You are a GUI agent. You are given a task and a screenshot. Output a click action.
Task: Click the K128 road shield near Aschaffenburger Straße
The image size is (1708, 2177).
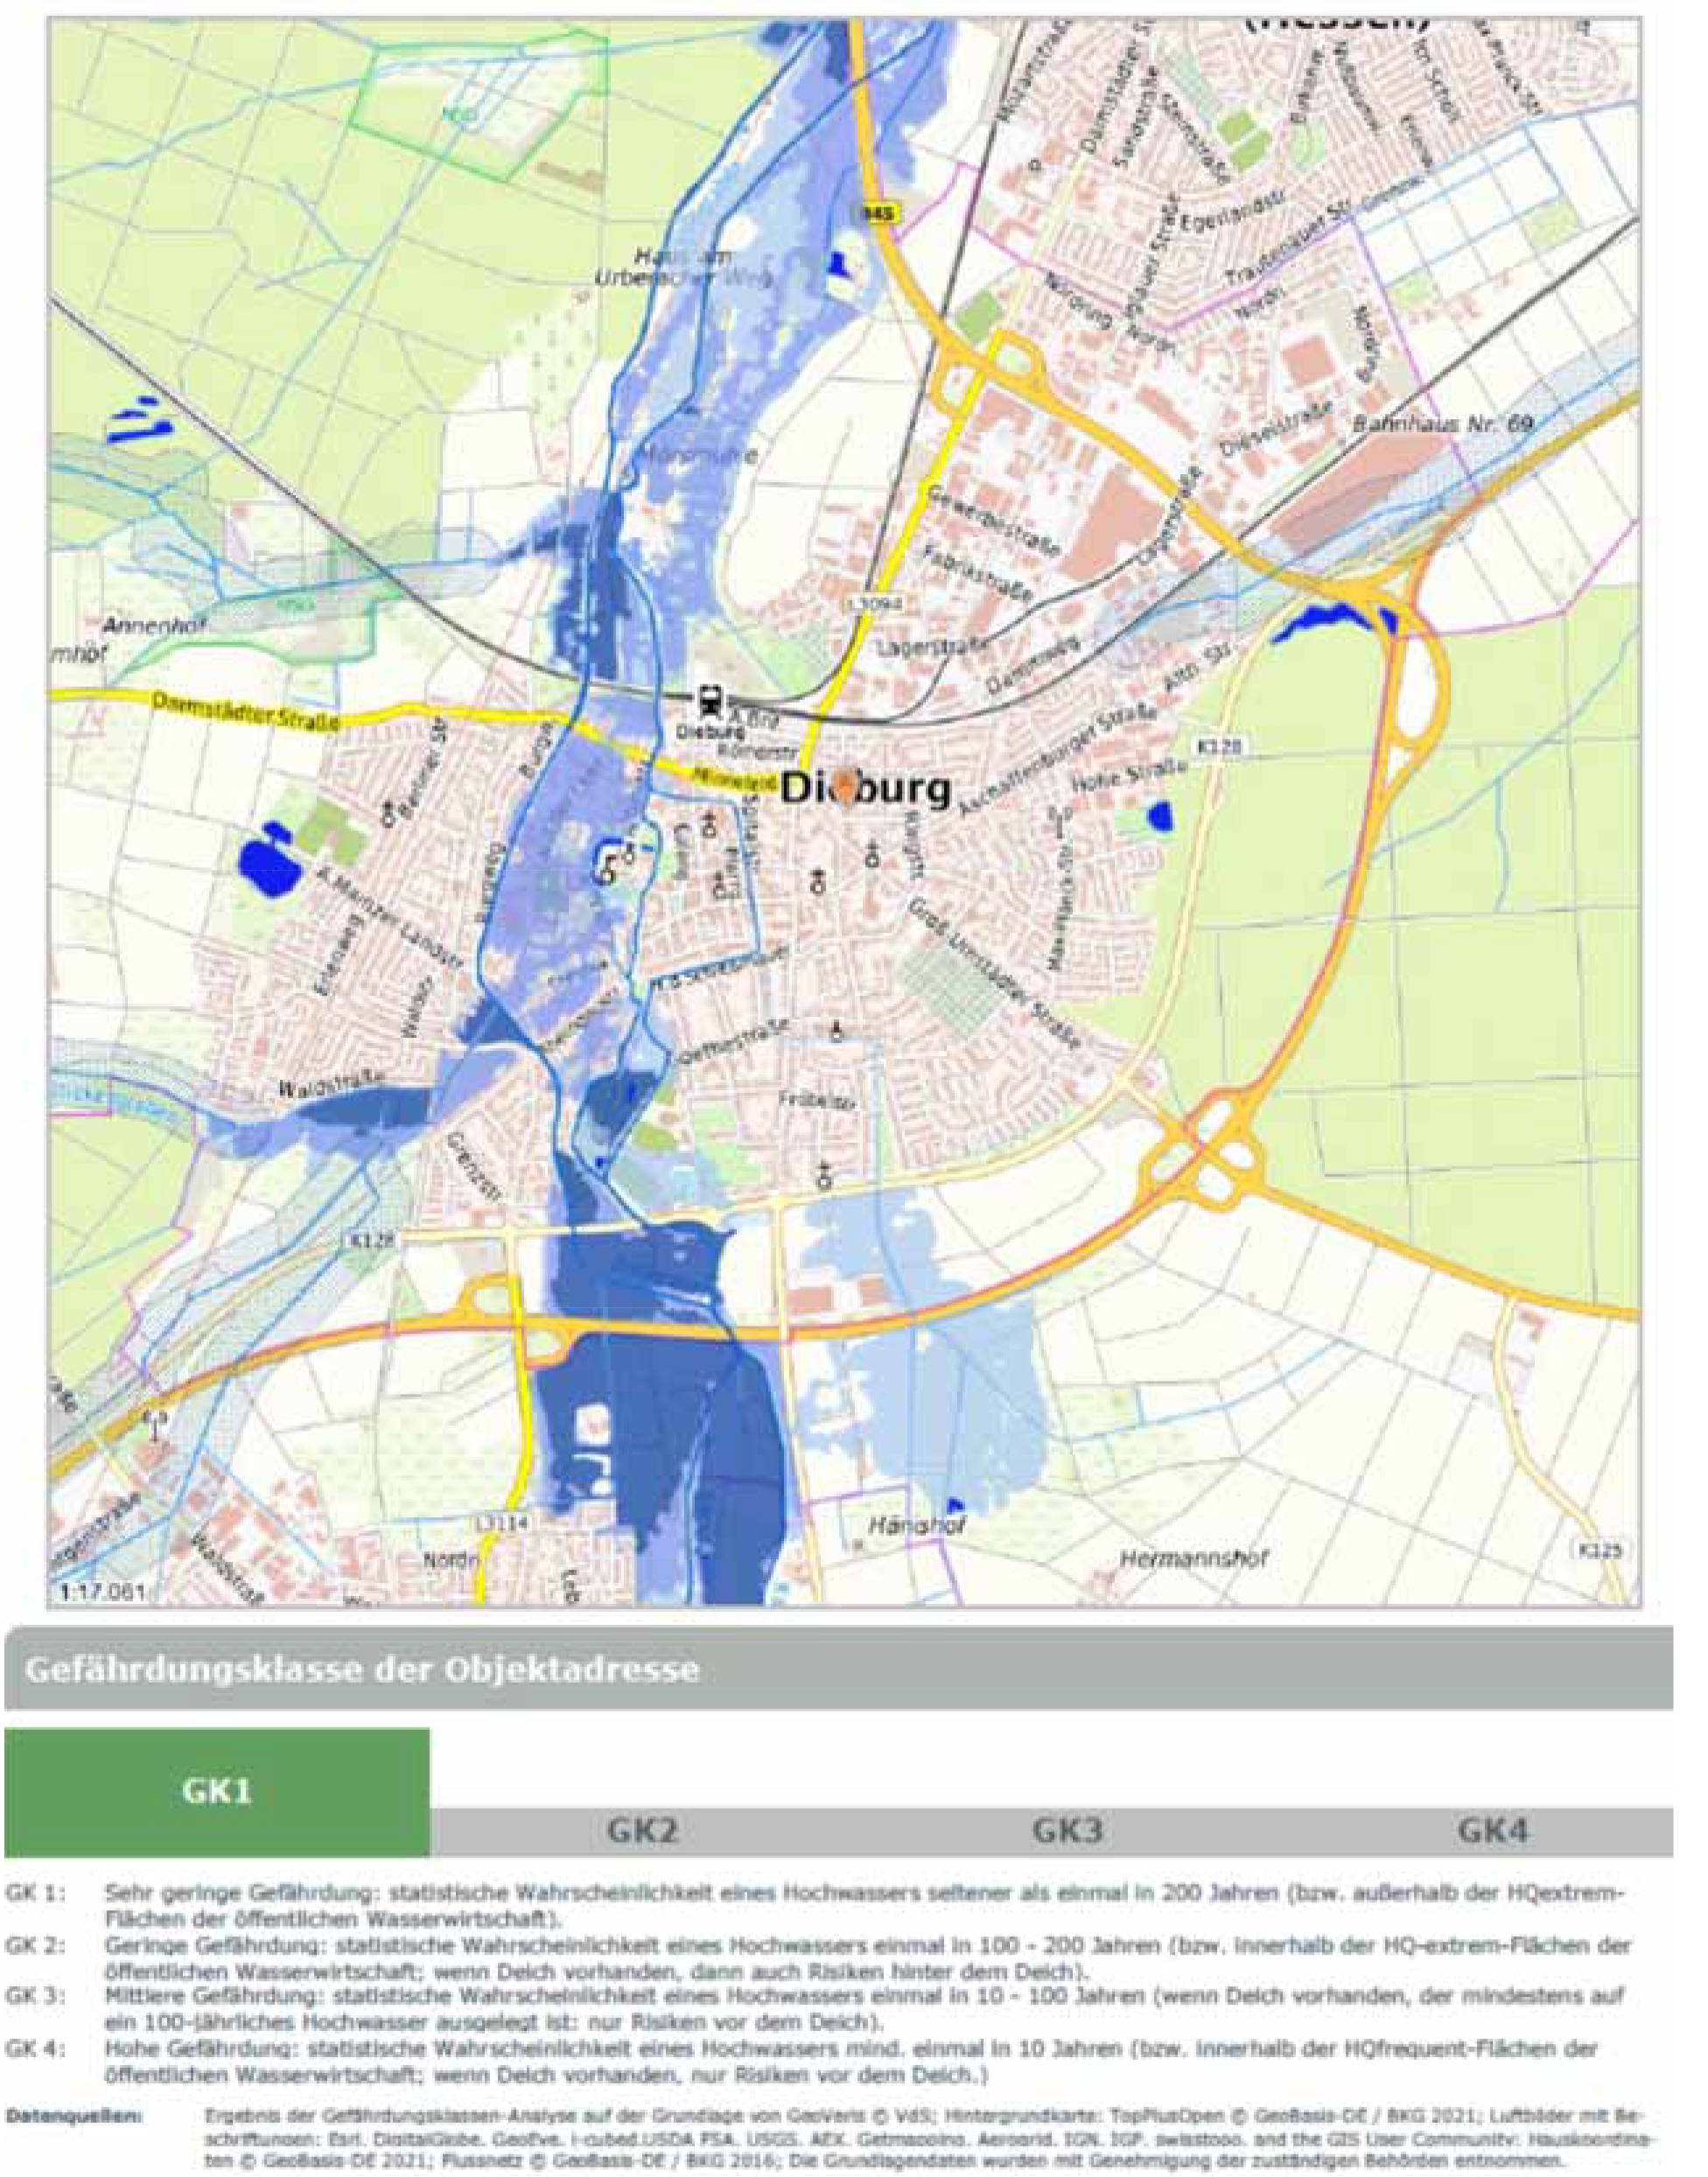tap(1220, 747)
